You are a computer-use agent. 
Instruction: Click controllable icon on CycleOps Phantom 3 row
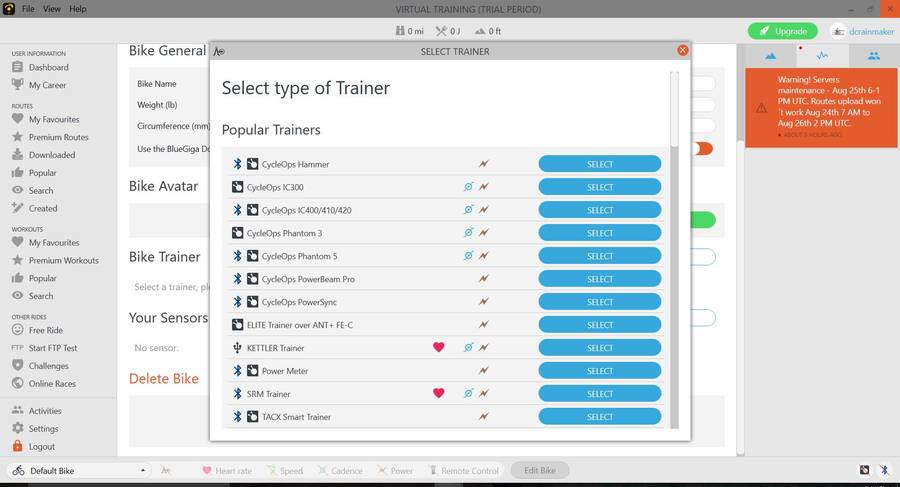[468, 233]
